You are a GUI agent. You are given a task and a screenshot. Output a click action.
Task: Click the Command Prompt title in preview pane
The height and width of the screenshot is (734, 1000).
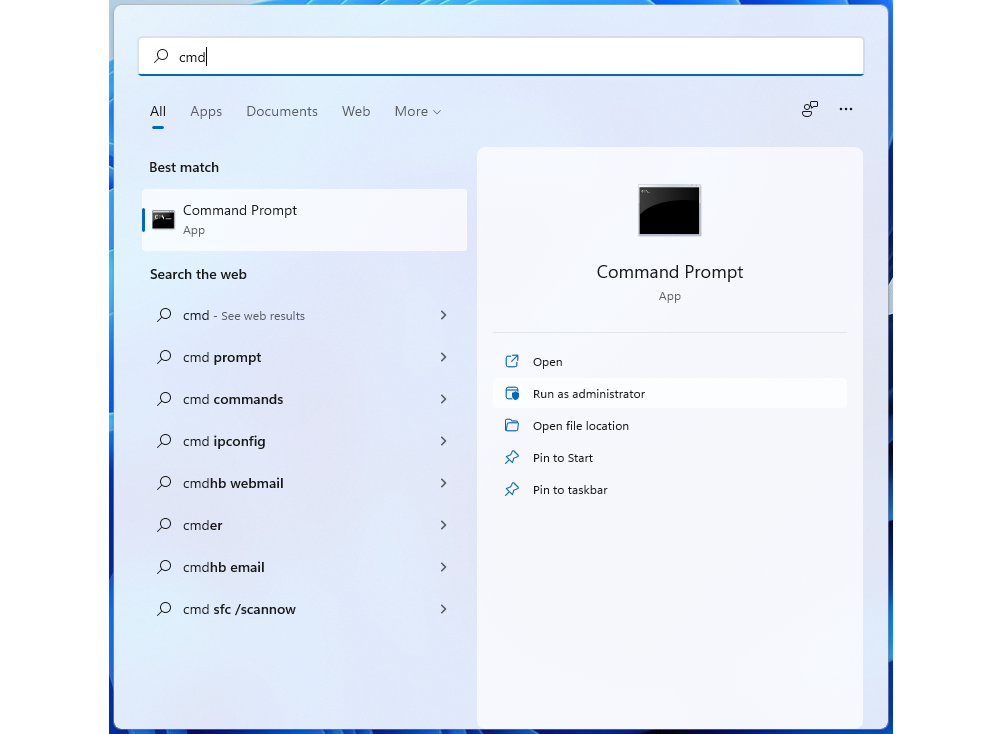click(x=670, y=272)
